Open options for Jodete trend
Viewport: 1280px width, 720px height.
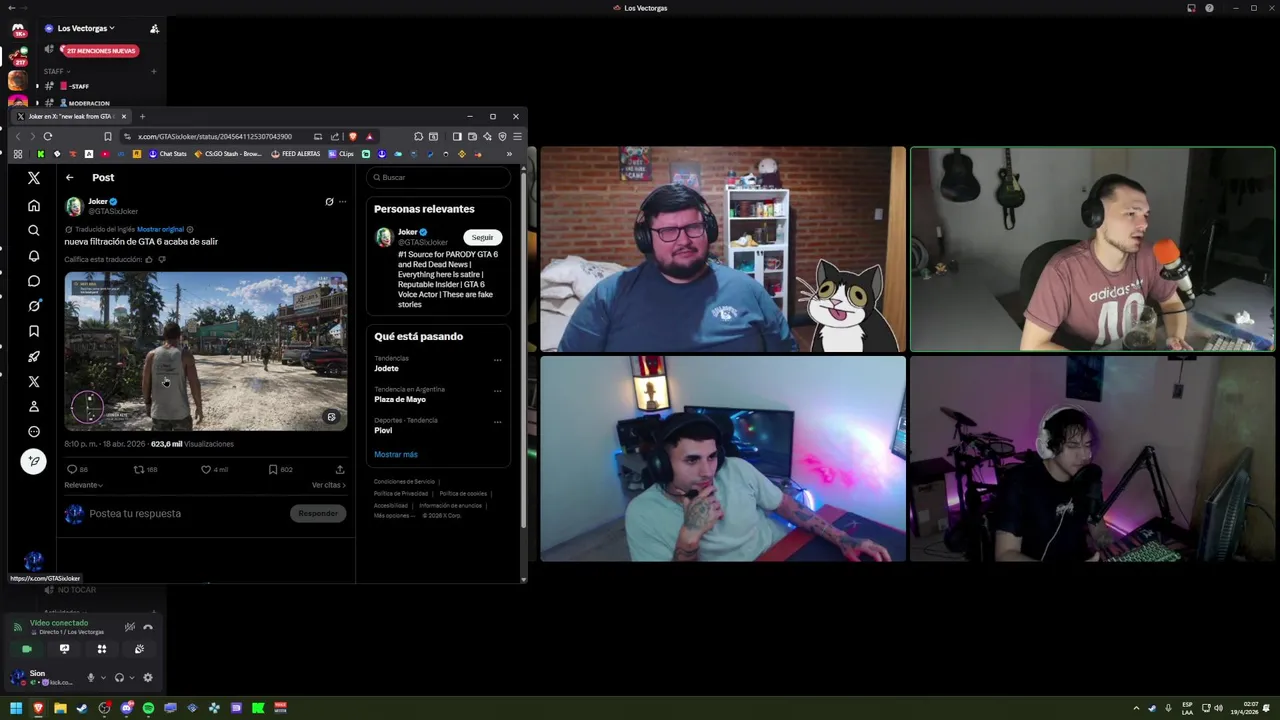pyautogui.click(x=497, y=360)
